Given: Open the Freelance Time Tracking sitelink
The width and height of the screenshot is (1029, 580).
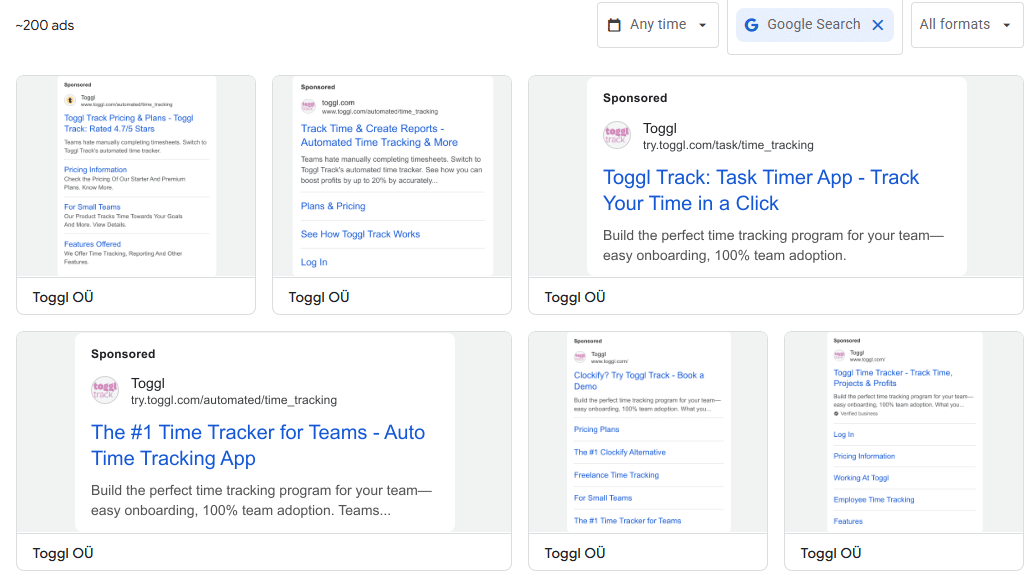Looking at the screenshot, I should (616, 475).
